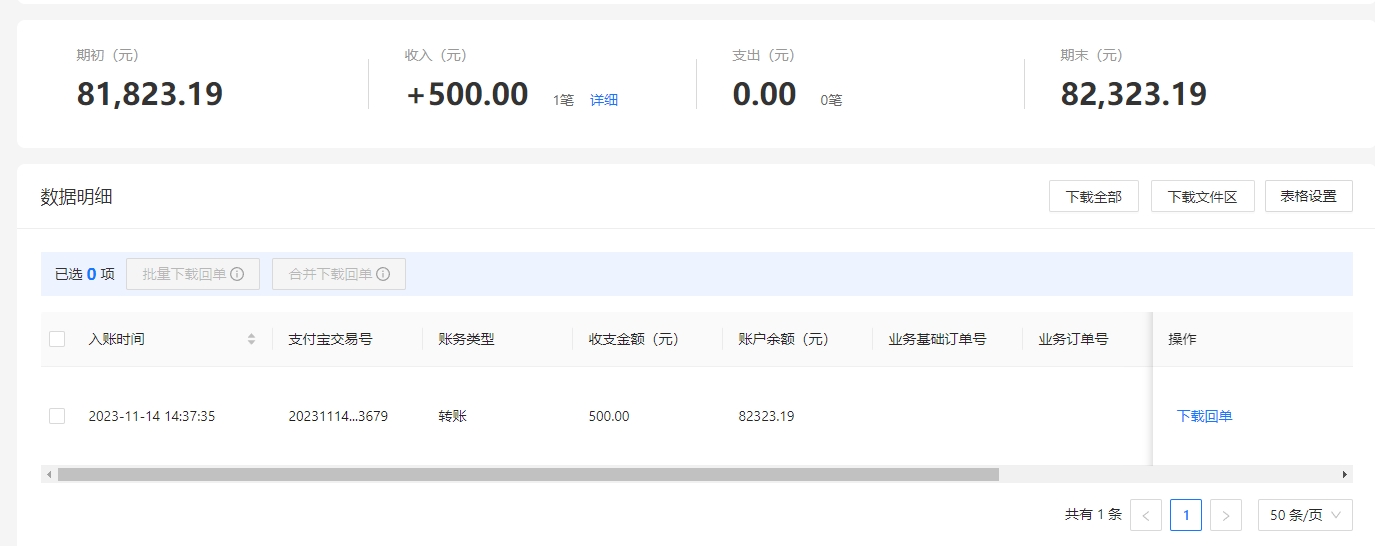Click the 操作 column header
Screen dimensions: 1375x546
pyautogui.click(x=1182, y=339)
